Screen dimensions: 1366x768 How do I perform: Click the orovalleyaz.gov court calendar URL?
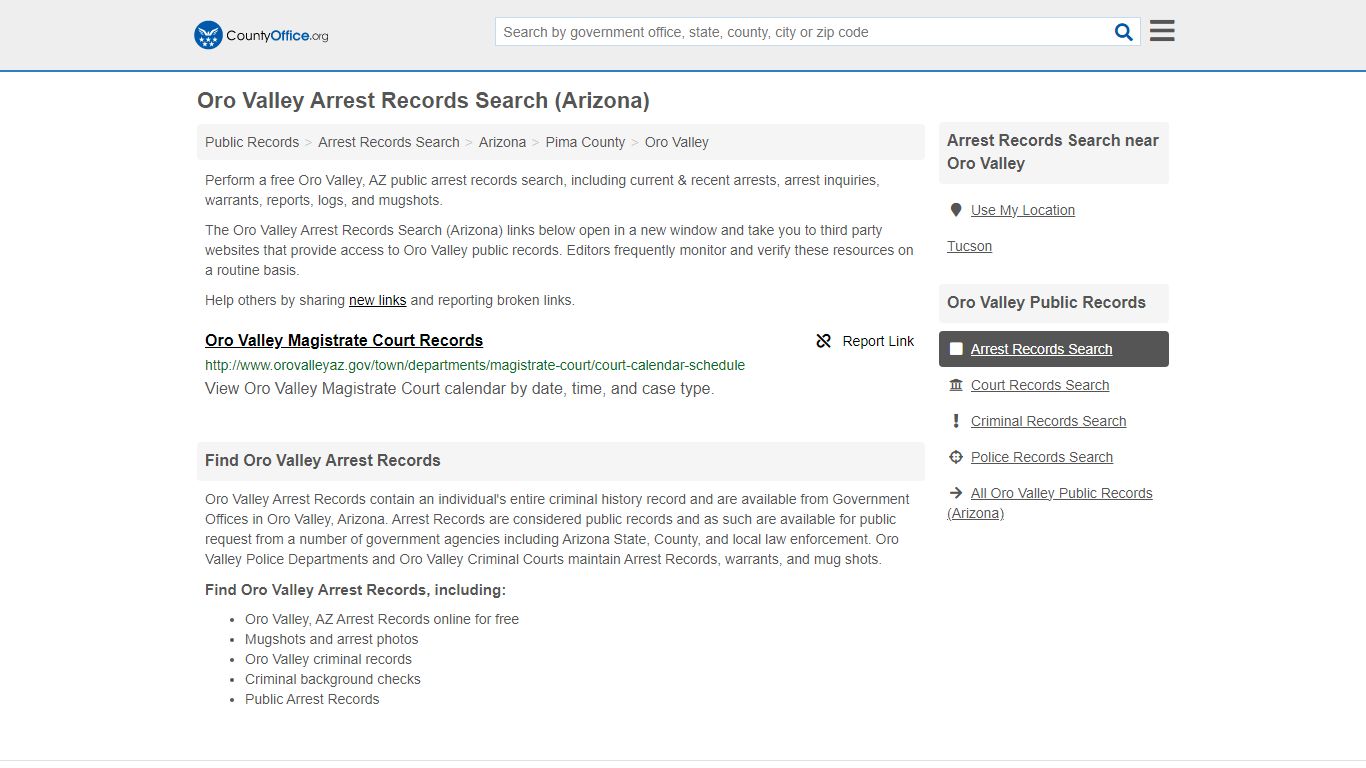[475, 365]
